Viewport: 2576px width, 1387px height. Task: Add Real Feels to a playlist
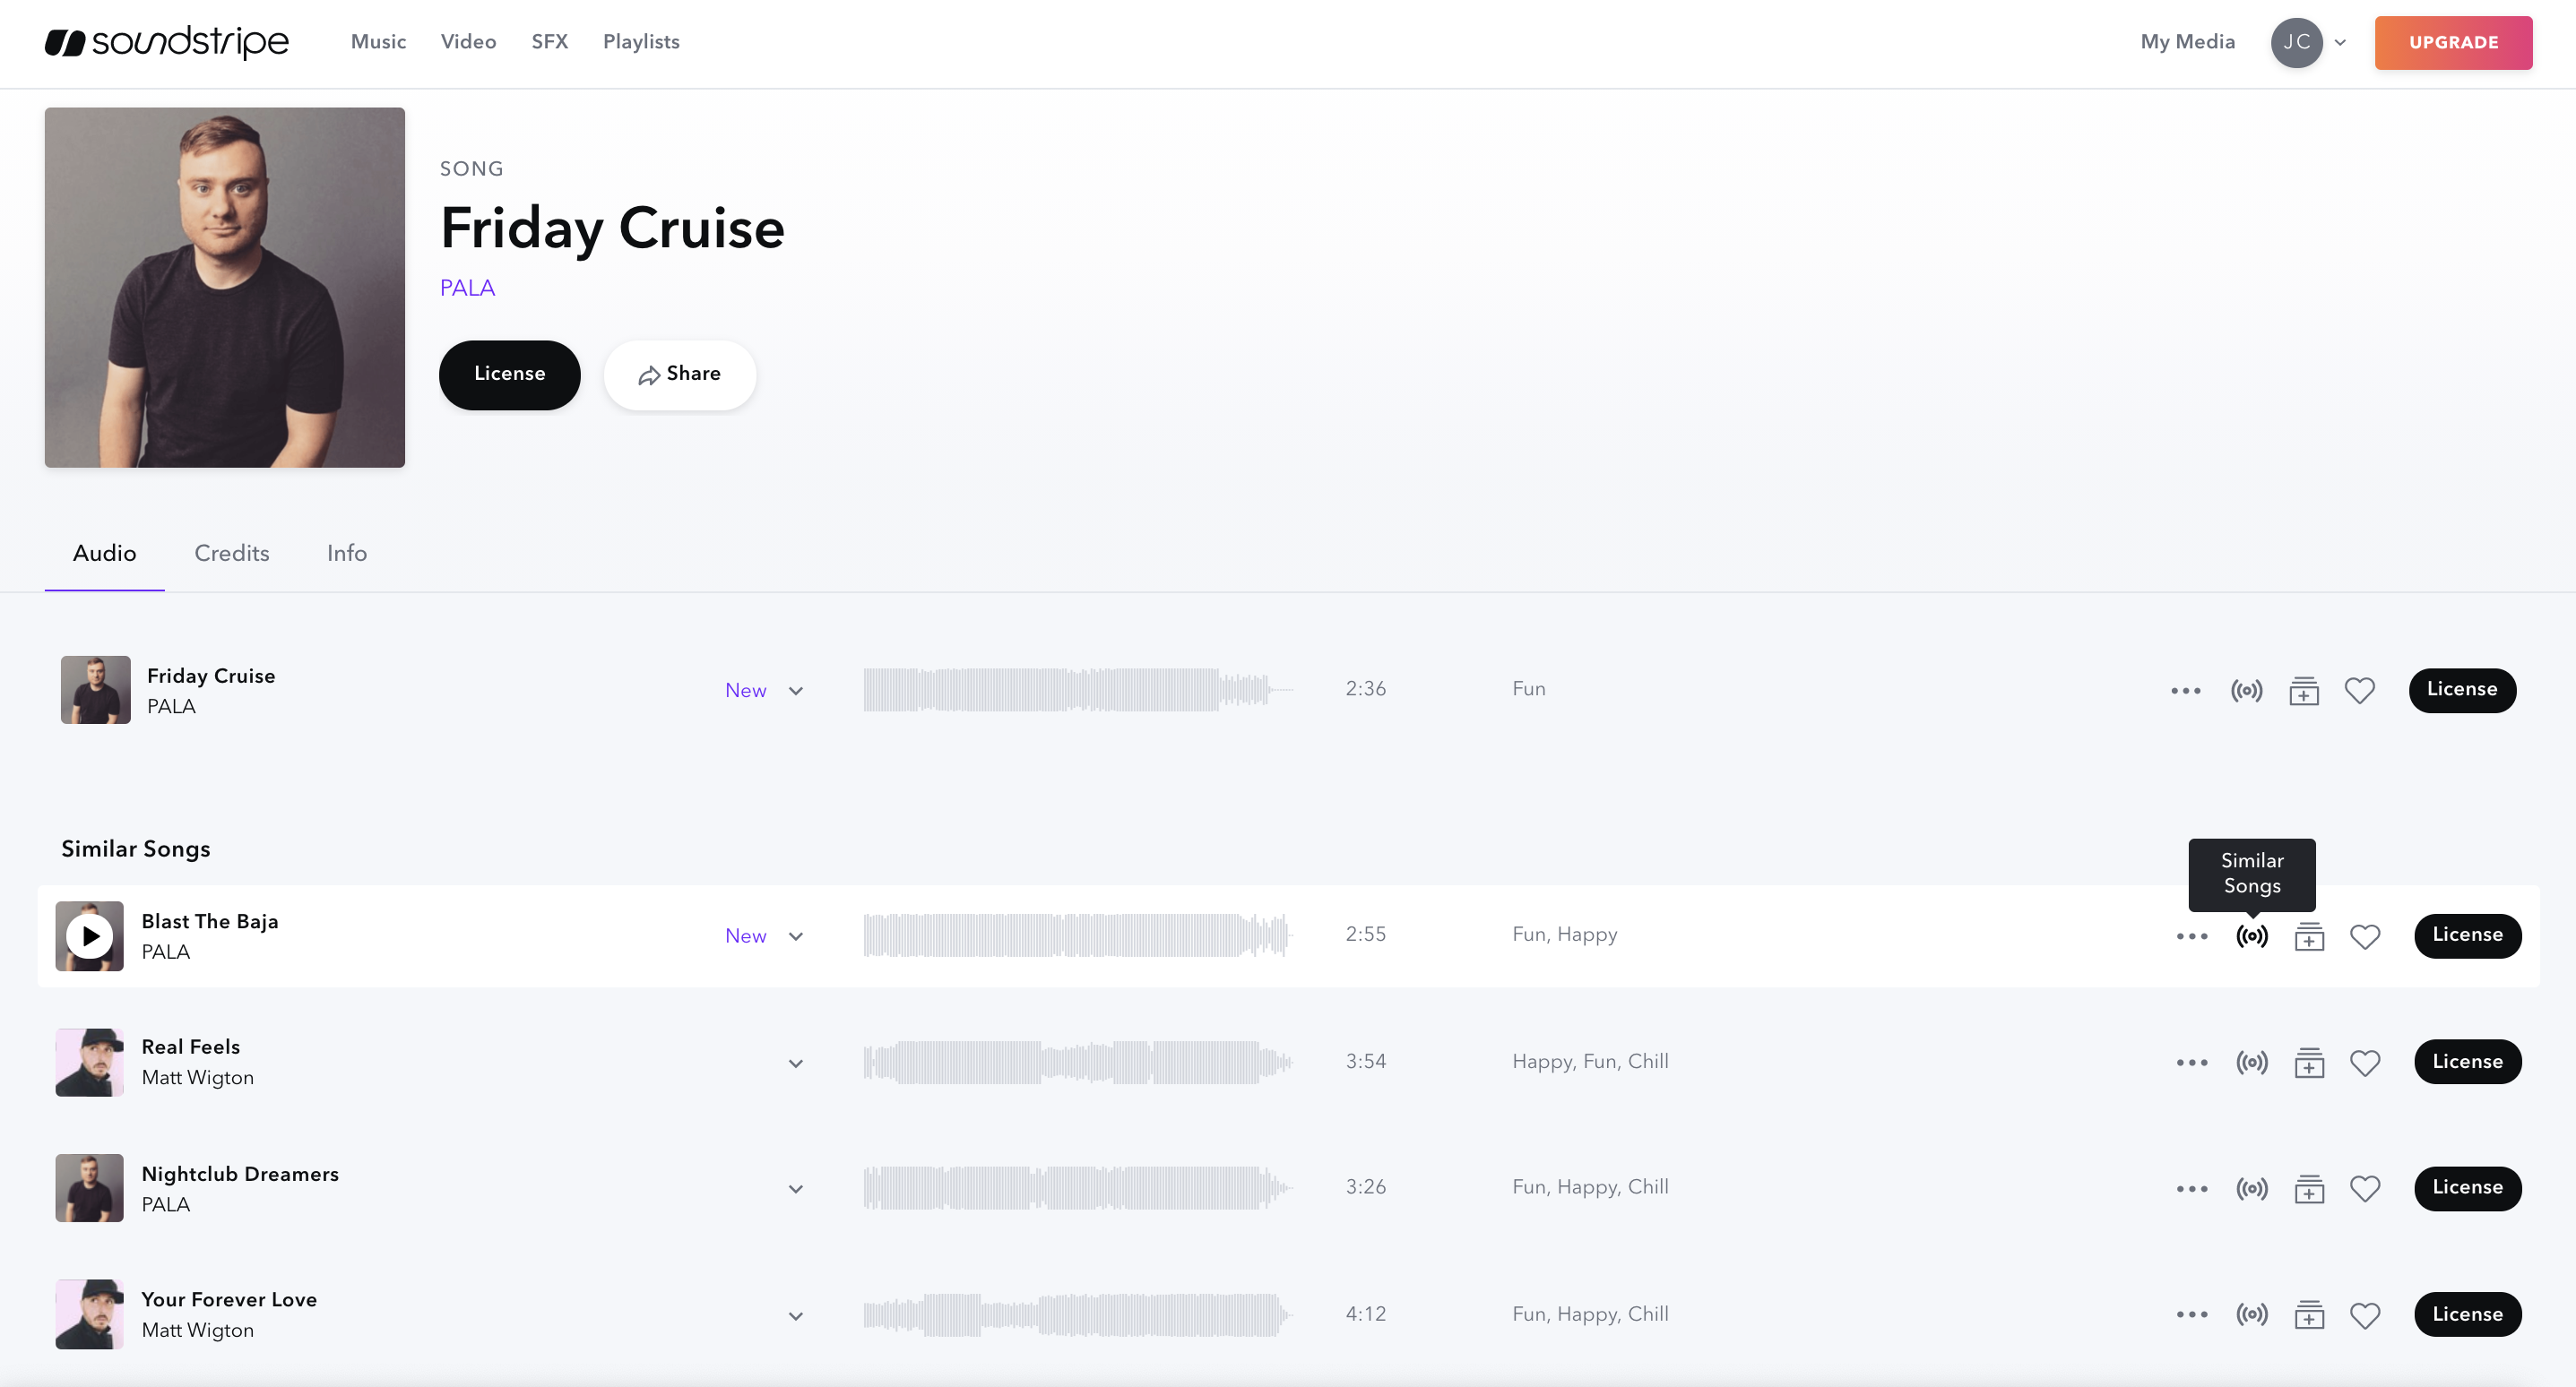[x=2308, y=1062]
